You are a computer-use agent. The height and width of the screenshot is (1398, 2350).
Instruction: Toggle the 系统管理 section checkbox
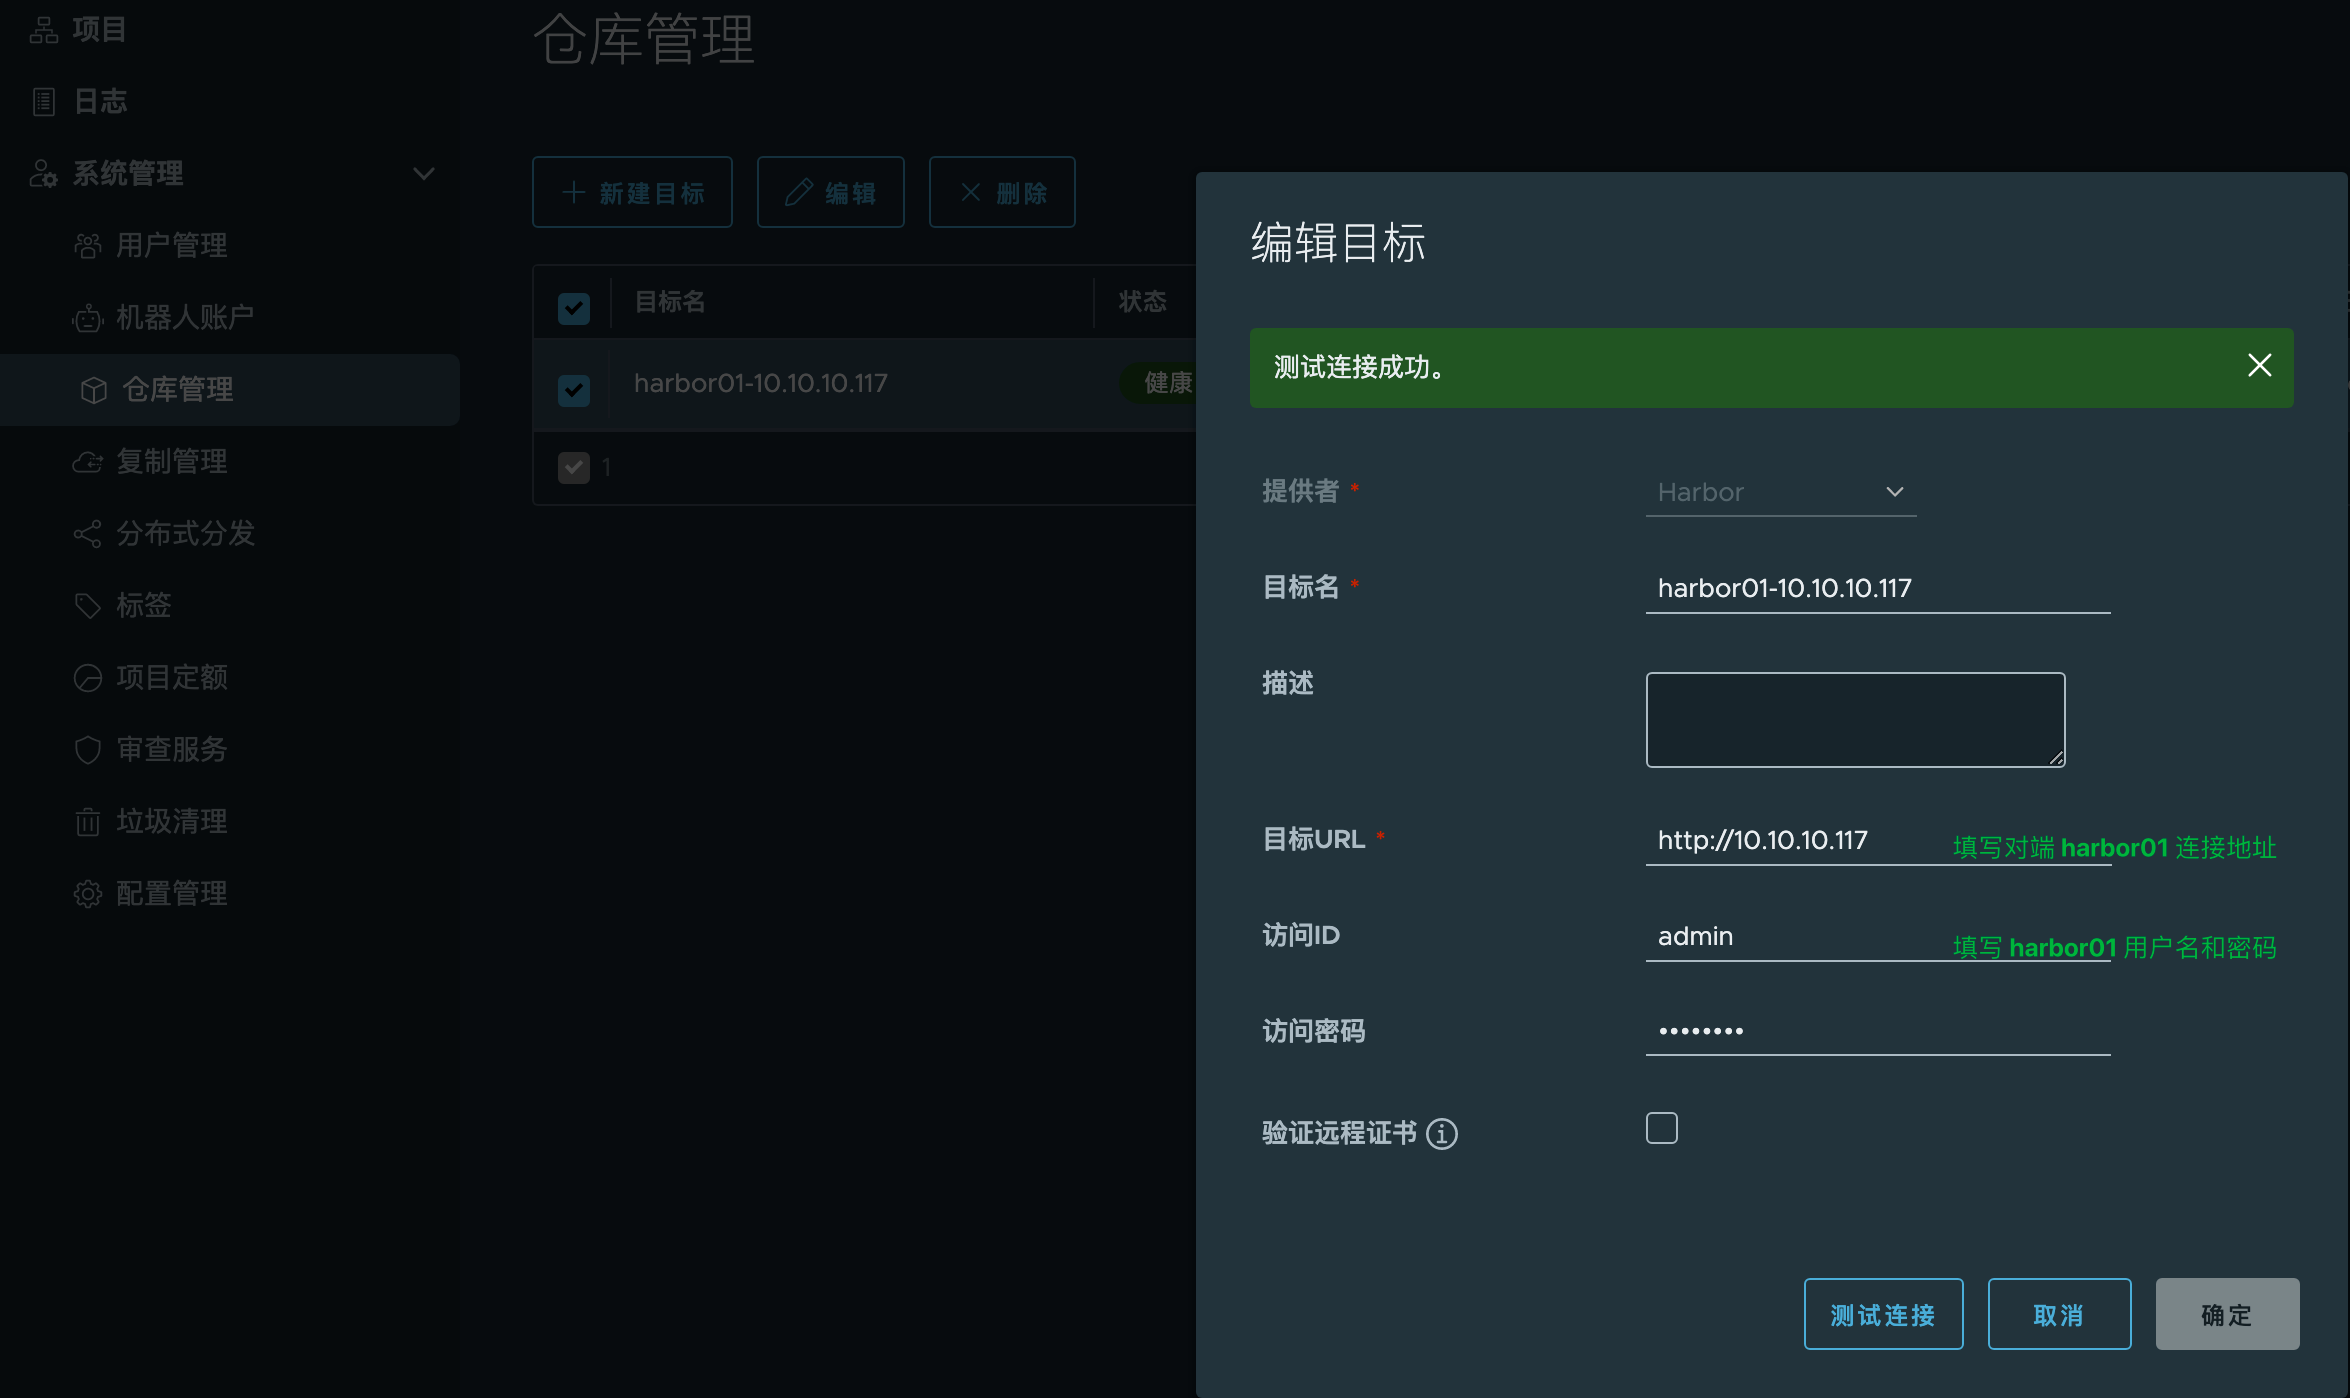423,171
